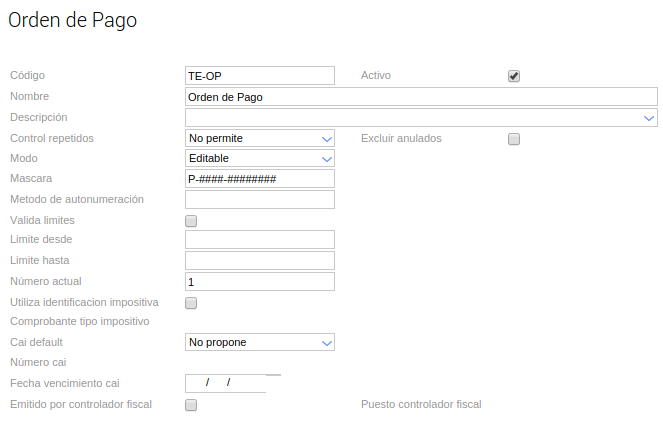Focus the Nombre text field

click(421, 97)
